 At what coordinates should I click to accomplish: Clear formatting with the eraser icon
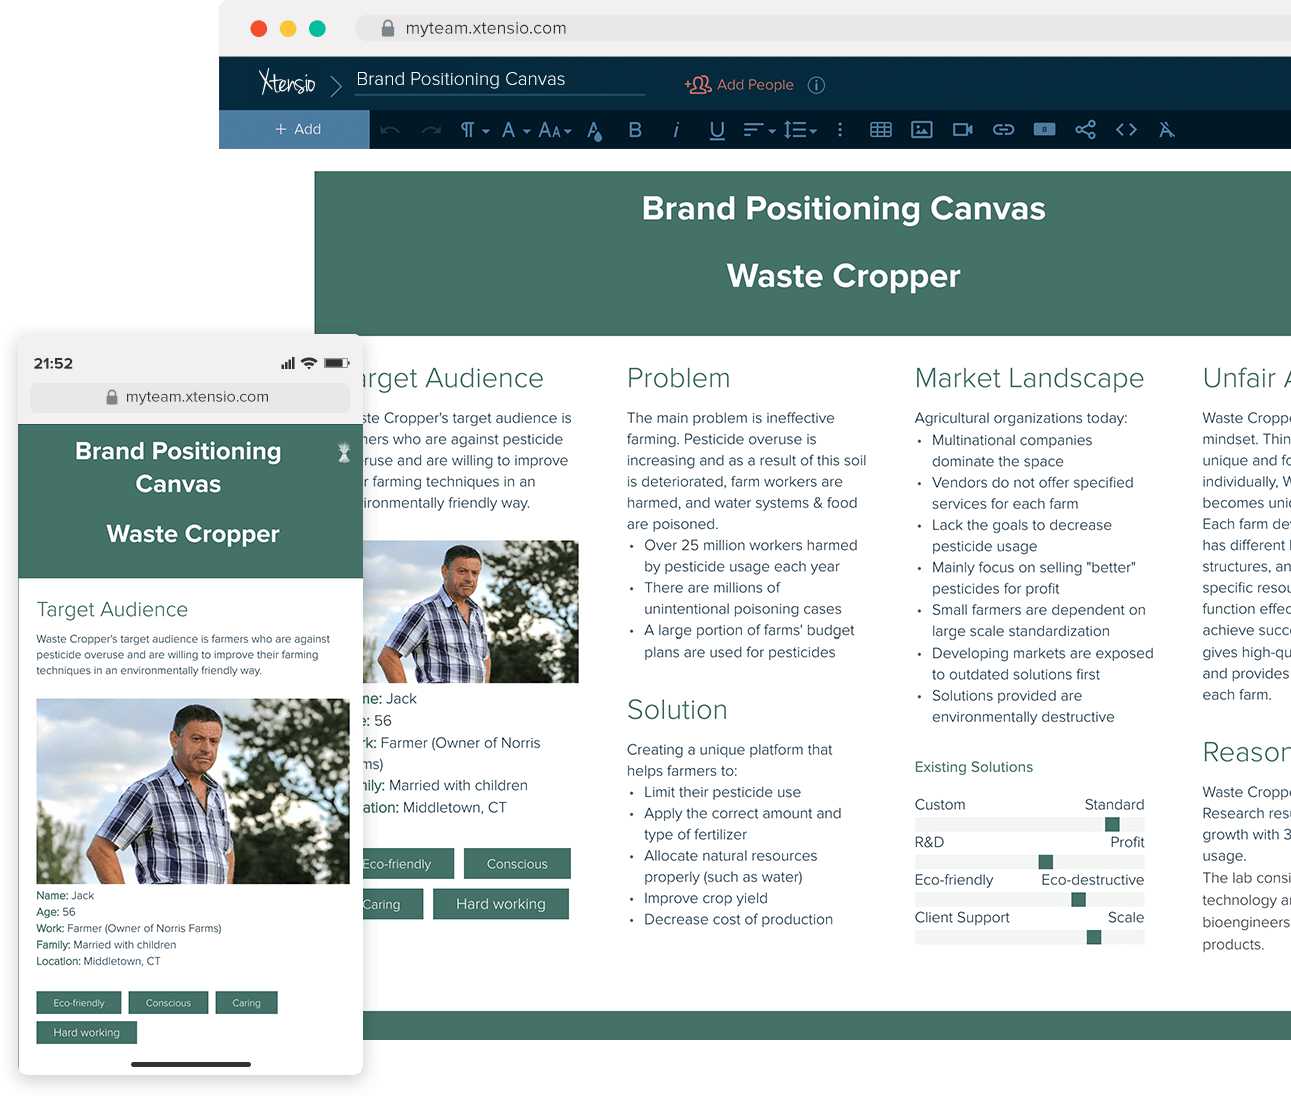pyautogui.click(x=1166, y=129)
